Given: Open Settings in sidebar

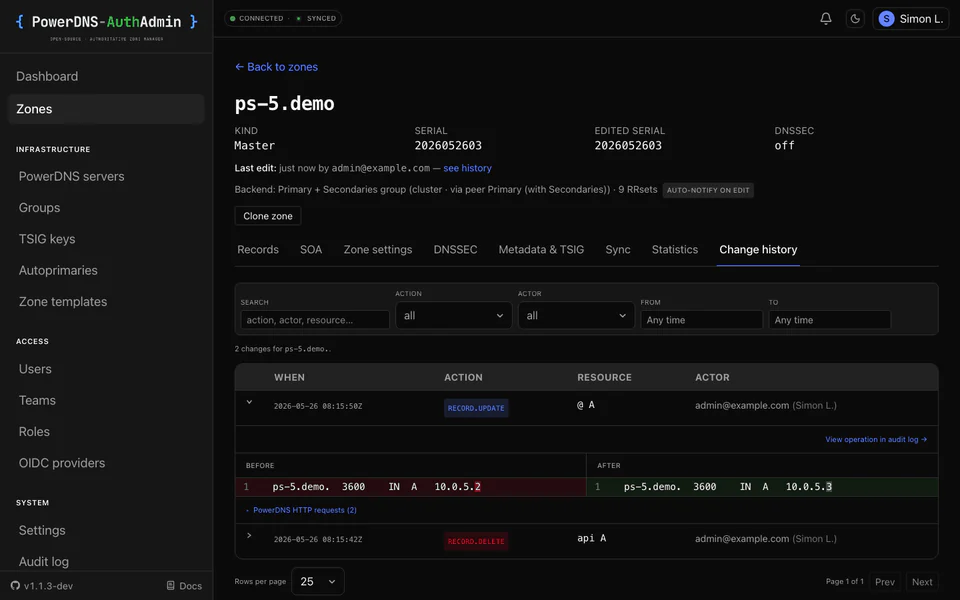Looking at the screenshot, I should tap(42, 530).
